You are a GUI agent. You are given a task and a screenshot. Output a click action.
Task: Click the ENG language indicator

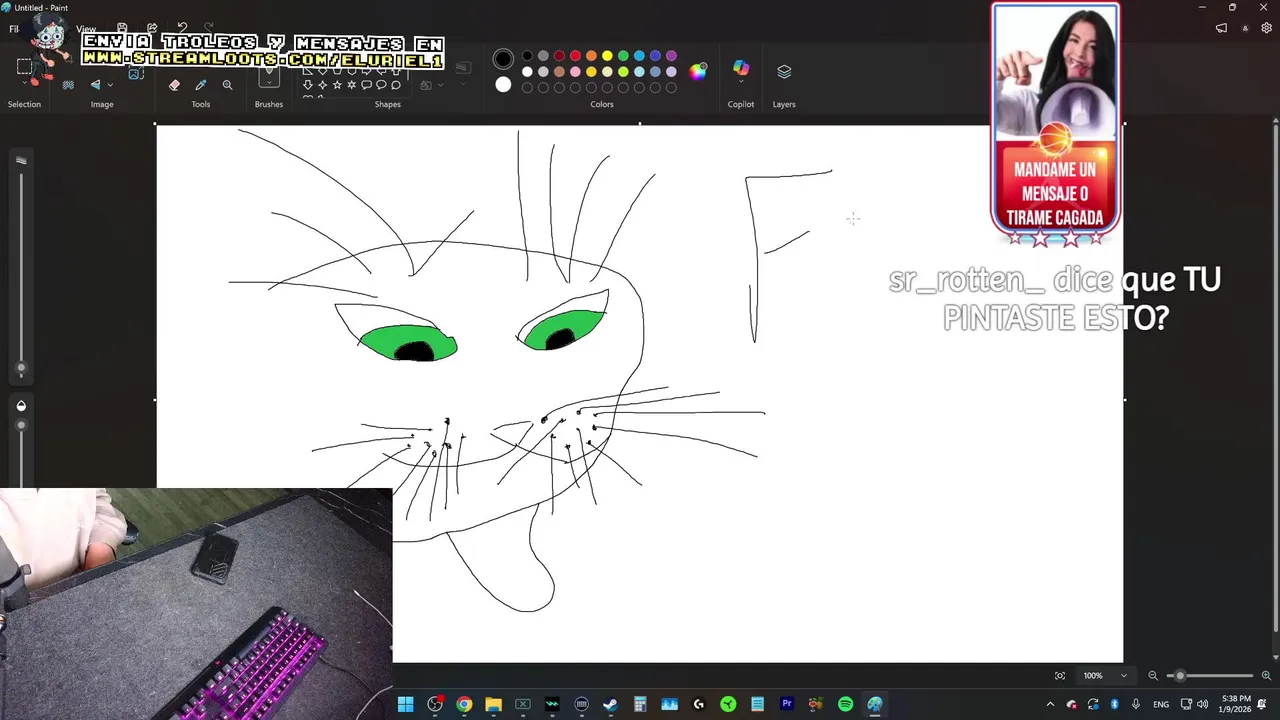click(x=1161, y=704)
